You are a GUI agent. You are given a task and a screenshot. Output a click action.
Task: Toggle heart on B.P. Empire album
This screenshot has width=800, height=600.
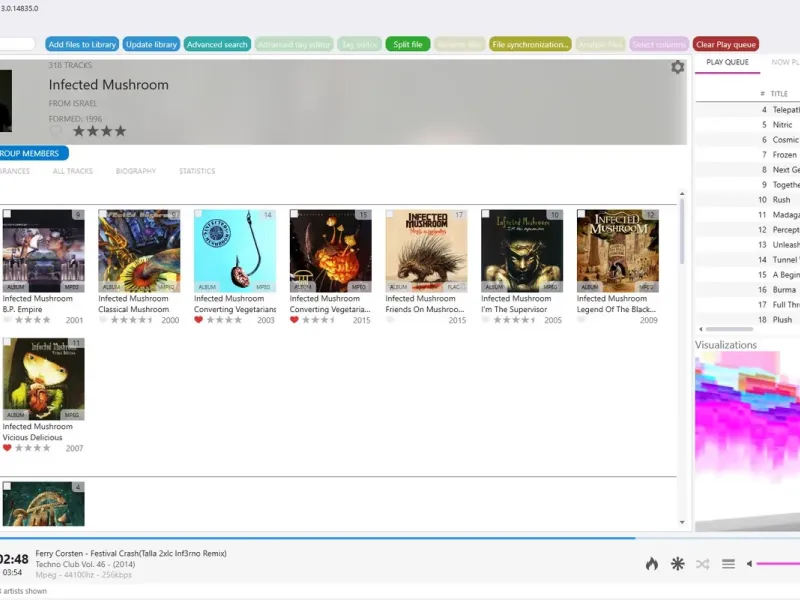pyautogui.click(x=7, y=320)
